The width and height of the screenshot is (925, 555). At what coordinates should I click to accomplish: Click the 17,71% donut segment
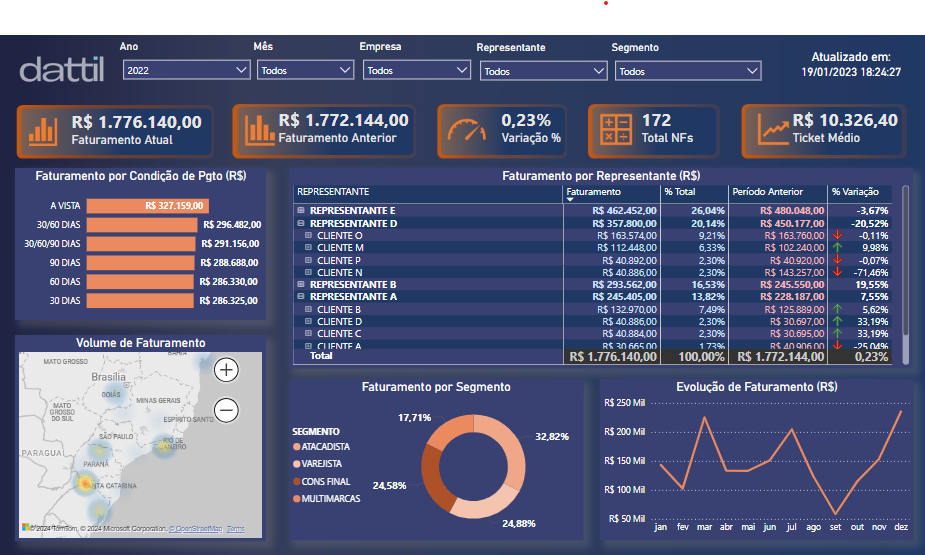tap(450, 431)
